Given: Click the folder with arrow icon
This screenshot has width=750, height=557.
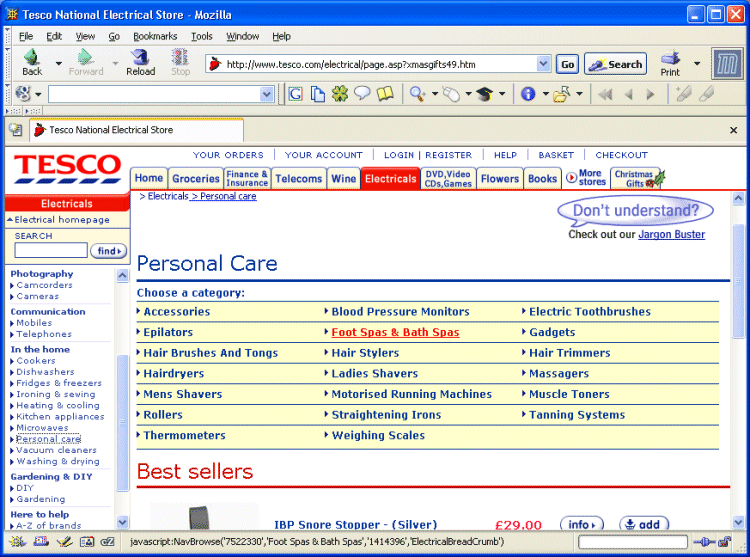Looking at the screenshot, I should 562,94.
